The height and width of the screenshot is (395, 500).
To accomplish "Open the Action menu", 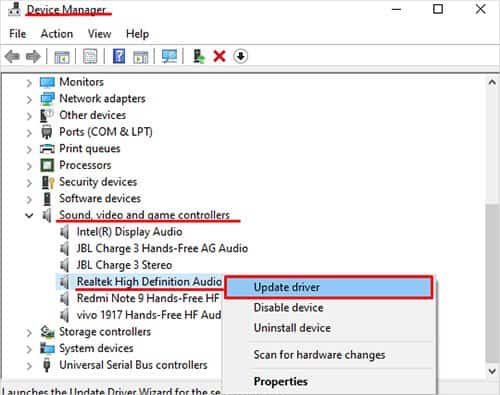I will click(57, 34).
